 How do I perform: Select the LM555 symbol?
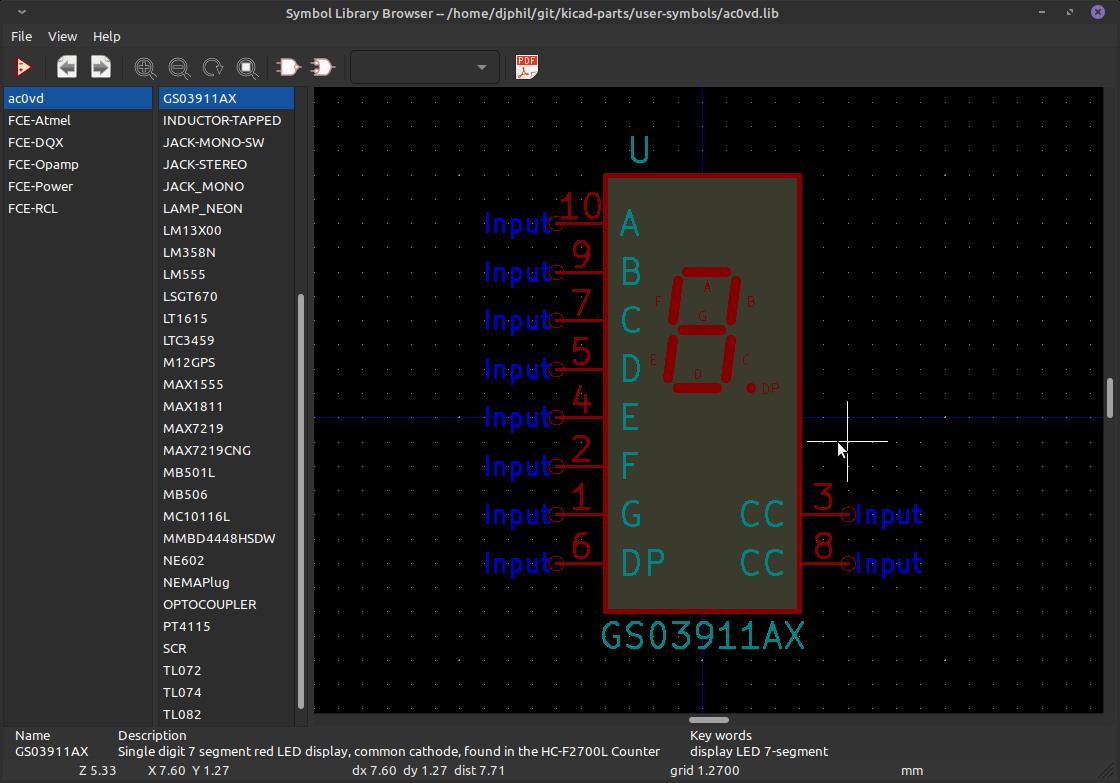point(226,274)
